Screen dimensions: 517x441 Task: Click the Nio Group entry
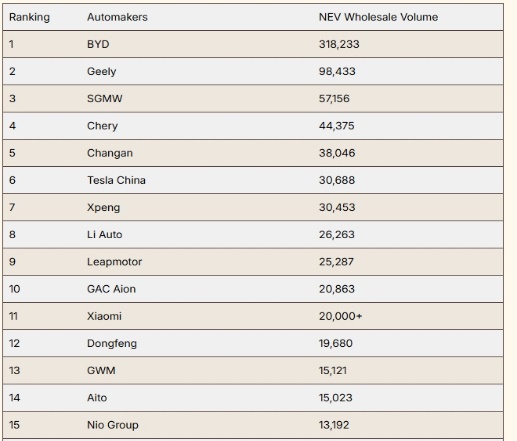pyautogui.click(x=113, y=425)
